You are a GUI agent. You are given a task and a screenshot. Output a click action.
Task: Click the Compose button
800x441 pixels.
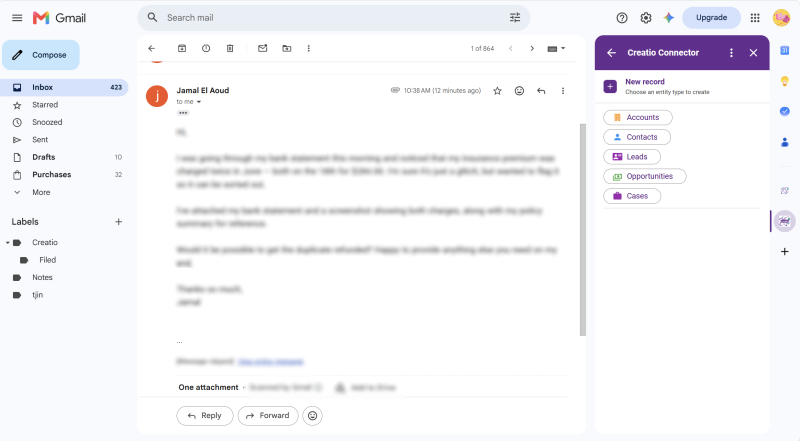(x=41, y=55)
